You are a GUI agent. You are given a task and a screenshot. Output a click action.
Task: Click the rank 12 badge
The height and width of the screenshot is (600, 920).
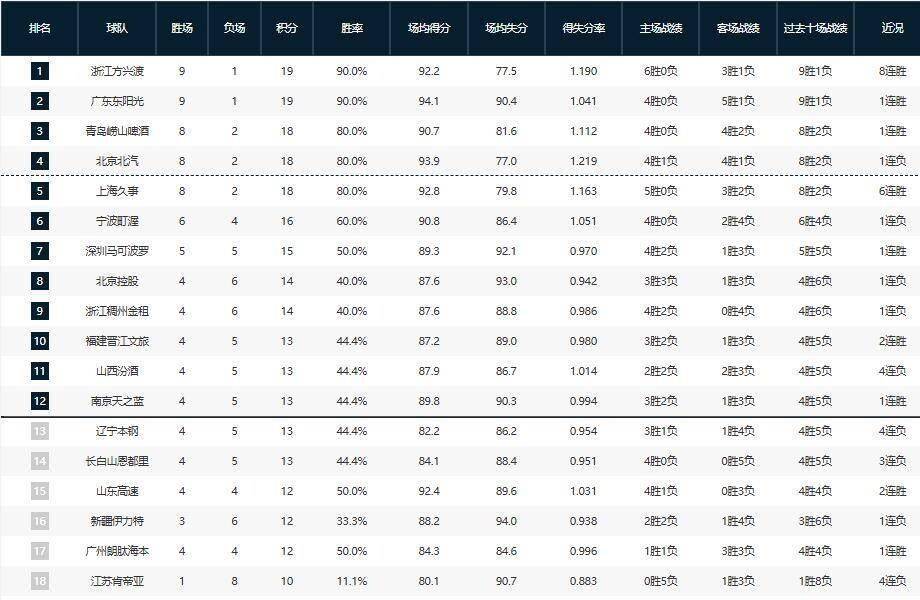[39, 401]
